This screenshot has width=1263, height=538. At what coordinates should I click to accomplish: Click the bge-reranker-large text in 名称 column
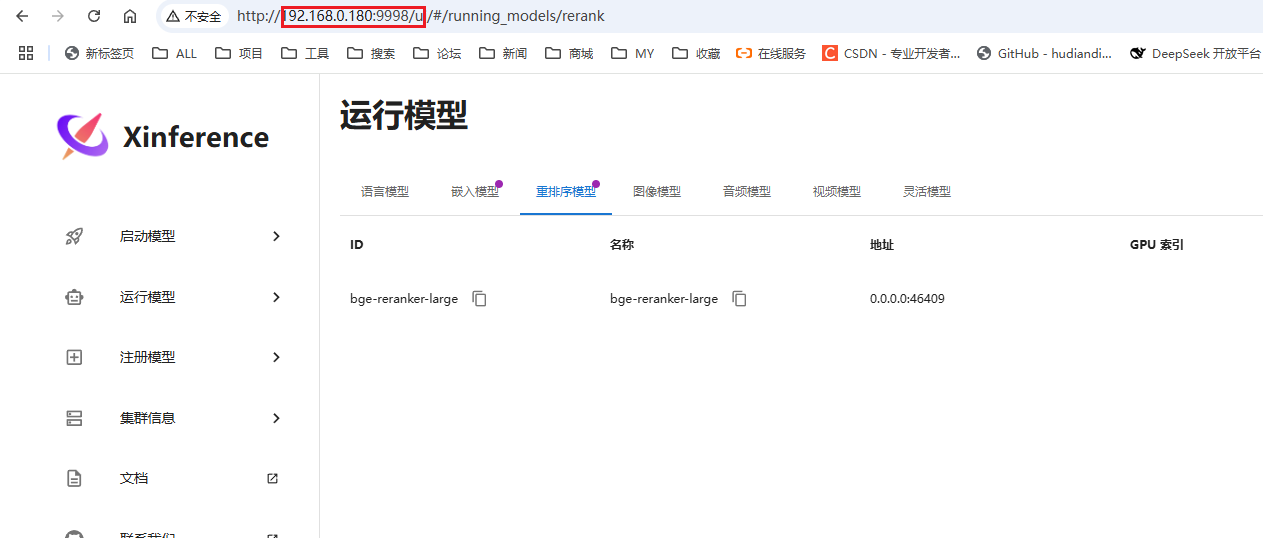[664, 299]
